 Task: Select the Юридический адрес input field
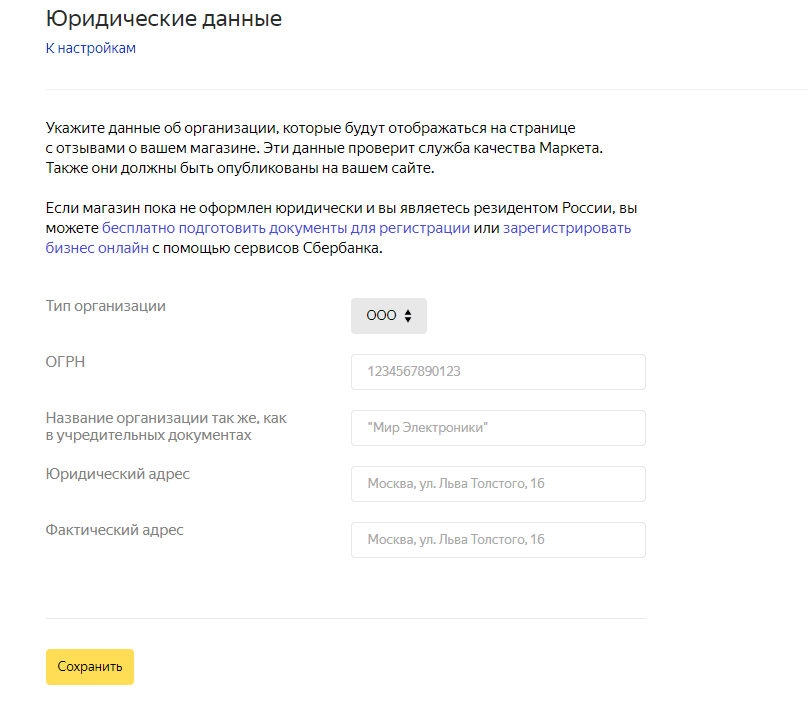tap(498, 484)
